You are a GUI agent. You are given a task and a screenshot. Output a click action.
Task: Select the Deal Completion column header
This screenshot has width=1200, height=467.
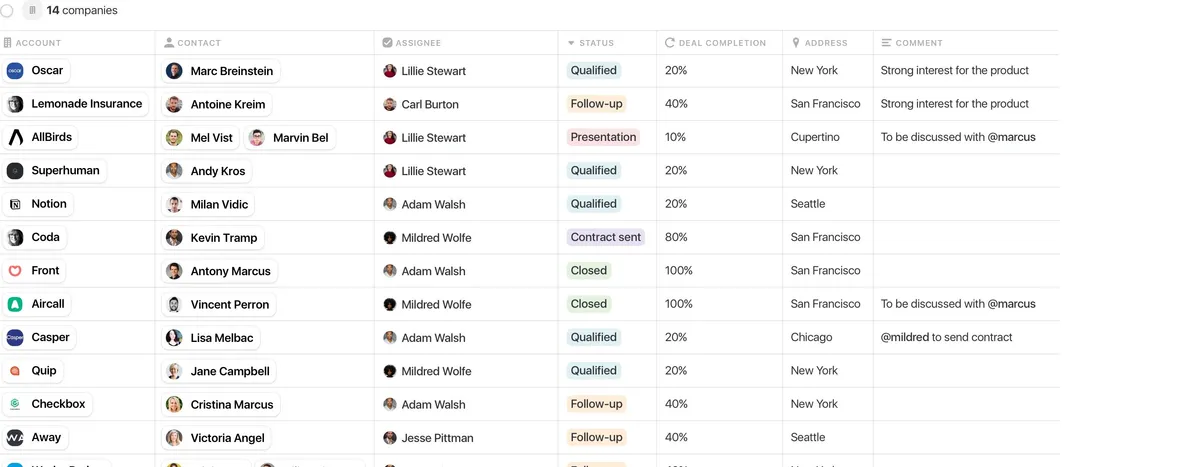click(x=721, y=43)
